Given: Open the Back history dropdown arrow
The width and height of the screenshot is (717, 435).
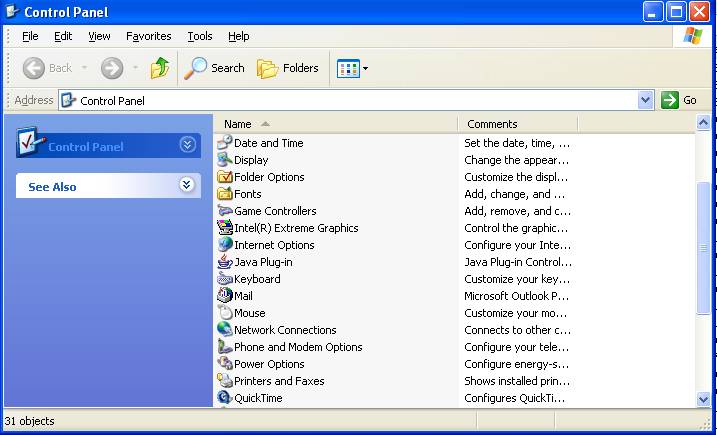Looking at the screenshot, I should point(84,68).
